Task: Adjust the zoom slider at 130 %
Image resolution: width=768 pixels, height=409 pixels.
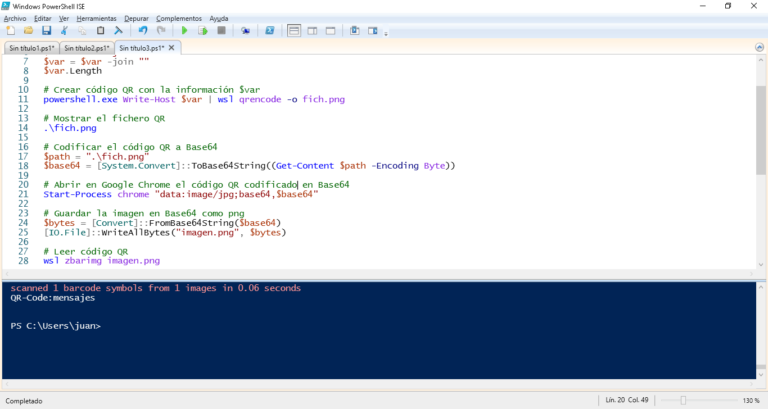Action: (683, 400)
